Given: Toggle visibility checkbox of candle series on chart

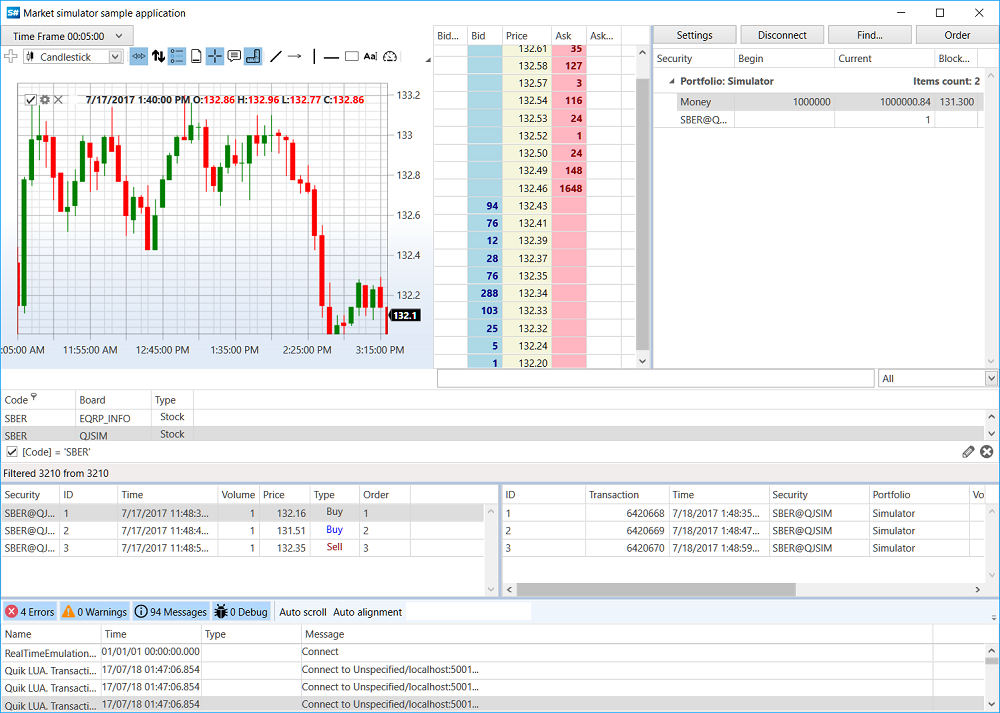Looking at the screenshot, I should pos(30,99).
